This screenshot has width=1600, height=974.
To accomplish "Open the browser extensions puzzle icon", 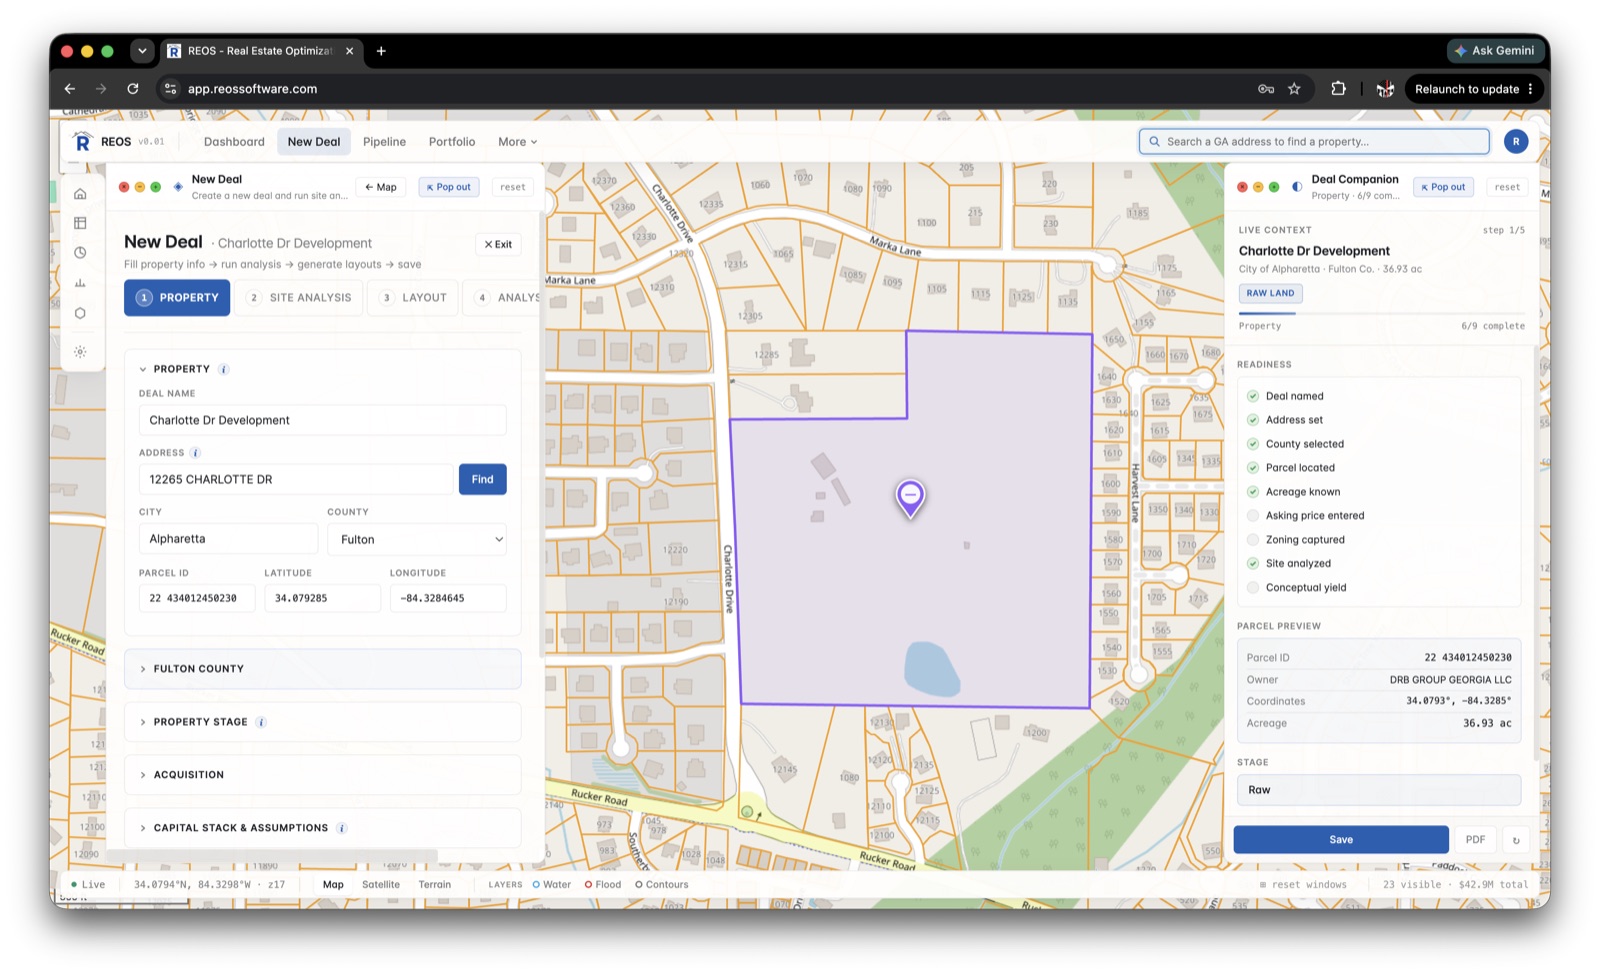I will pos(1338,89).
